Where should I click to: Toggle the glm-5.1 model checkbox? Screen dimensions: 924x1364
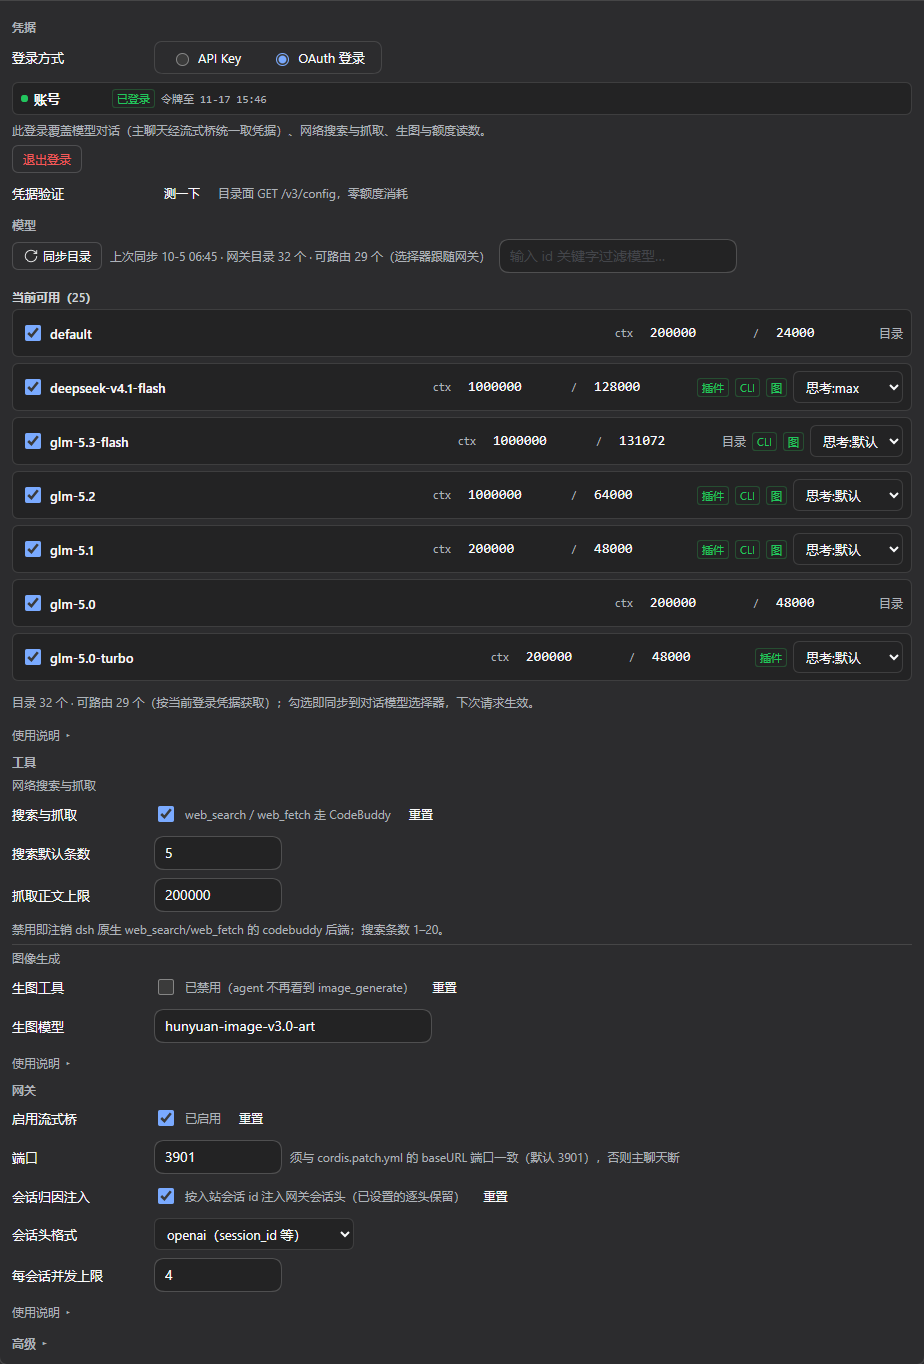(x=33, y=549)
